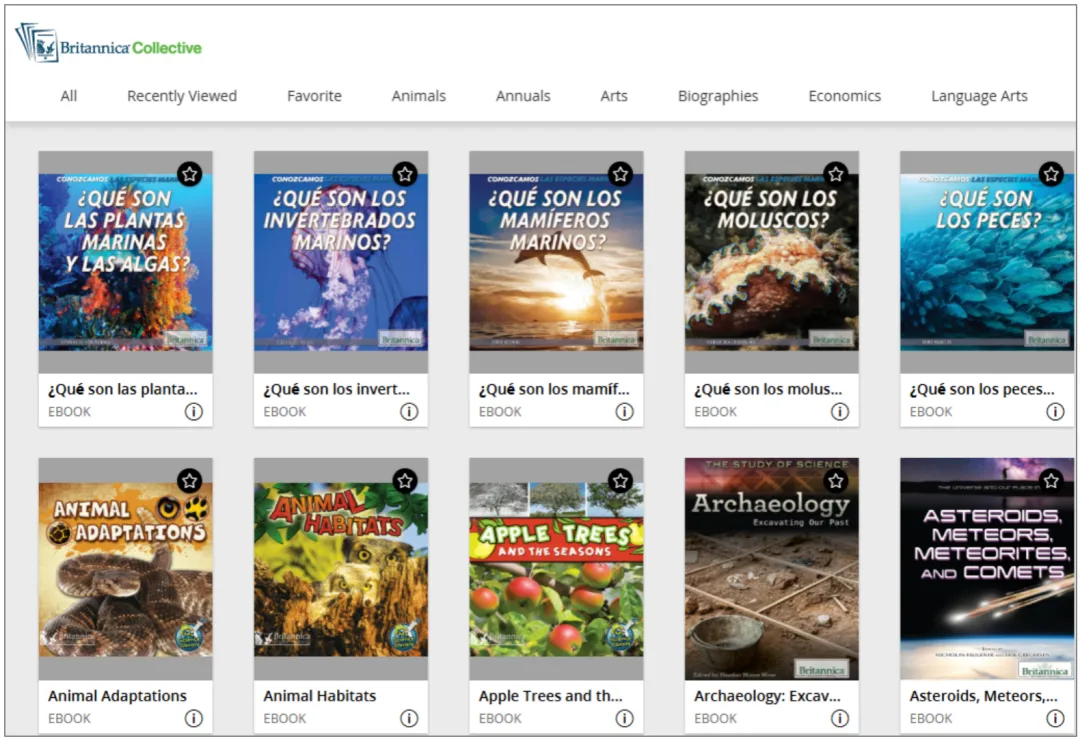Show info for Qué son las plantas ebook
The height and width of the screenshot is (741, 1080).
194,412
